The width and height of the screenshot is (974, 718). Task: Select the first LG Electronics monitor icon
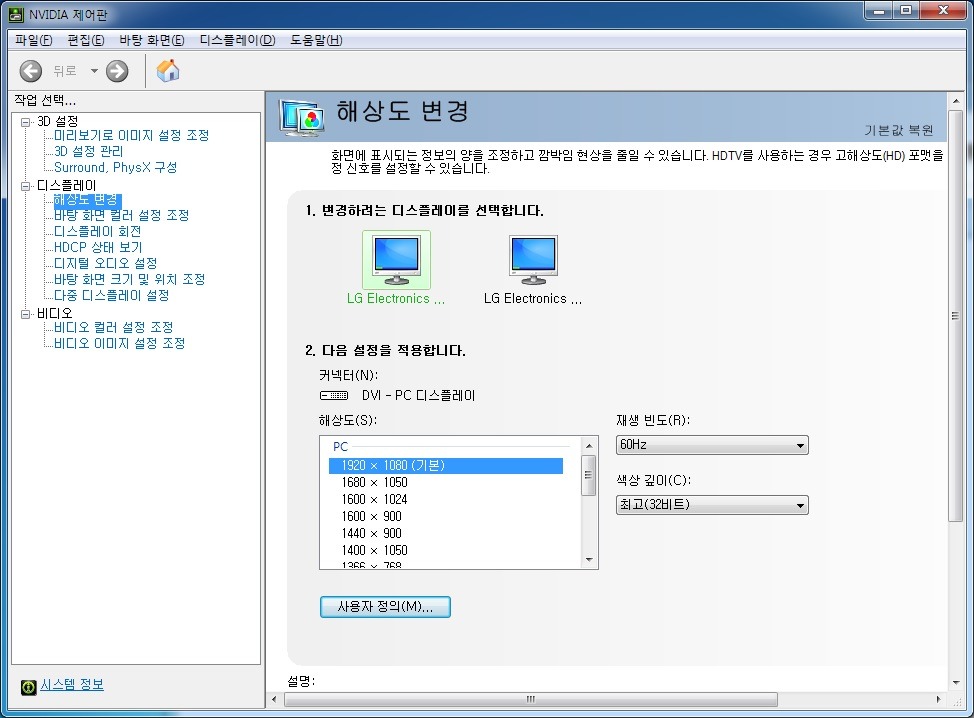(x=396, y=261)
